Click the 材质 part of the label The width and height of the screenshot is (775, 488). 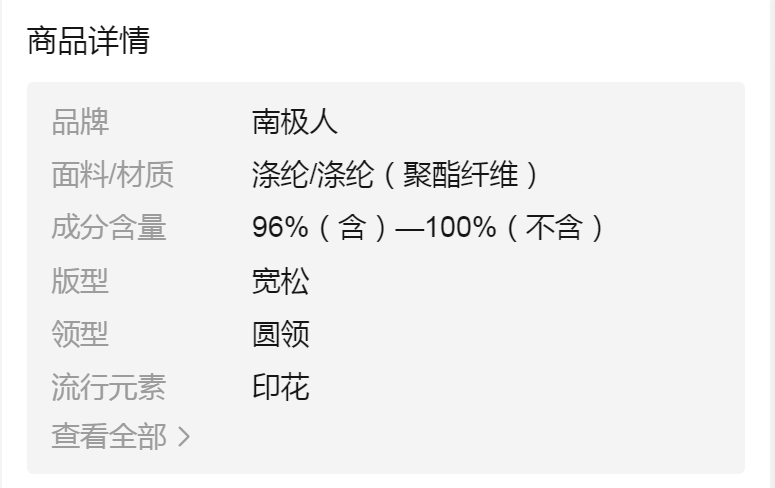click(145, 175)
